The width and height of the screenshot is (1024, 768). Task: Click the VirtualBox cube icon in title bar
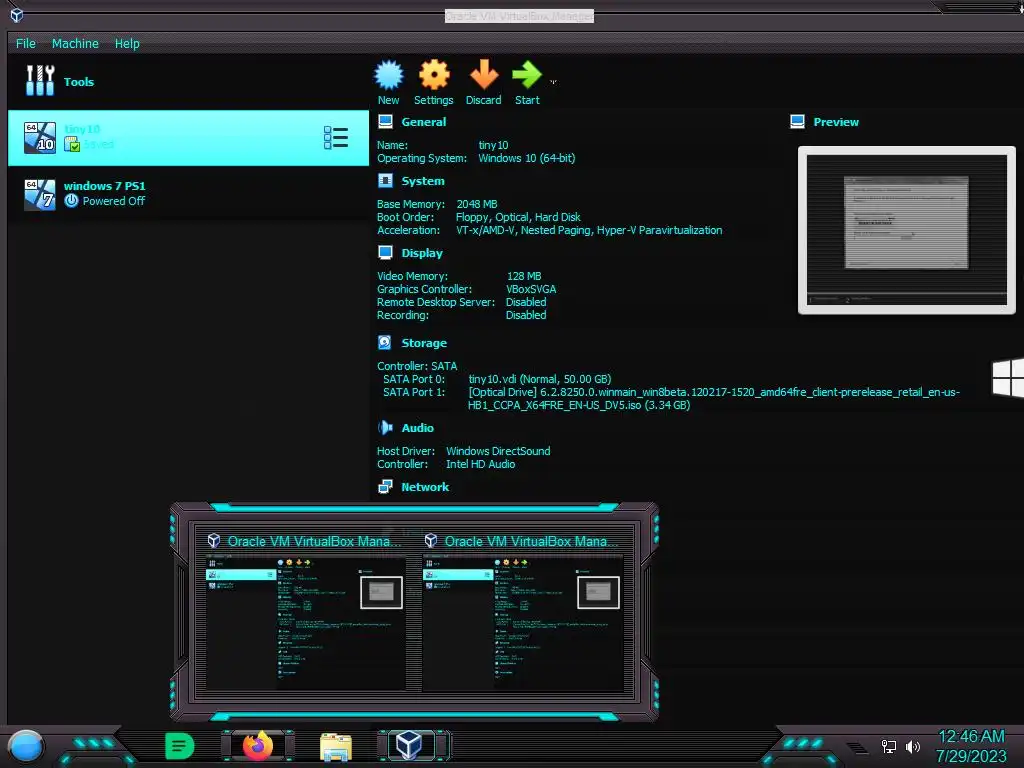click(17, 14)
